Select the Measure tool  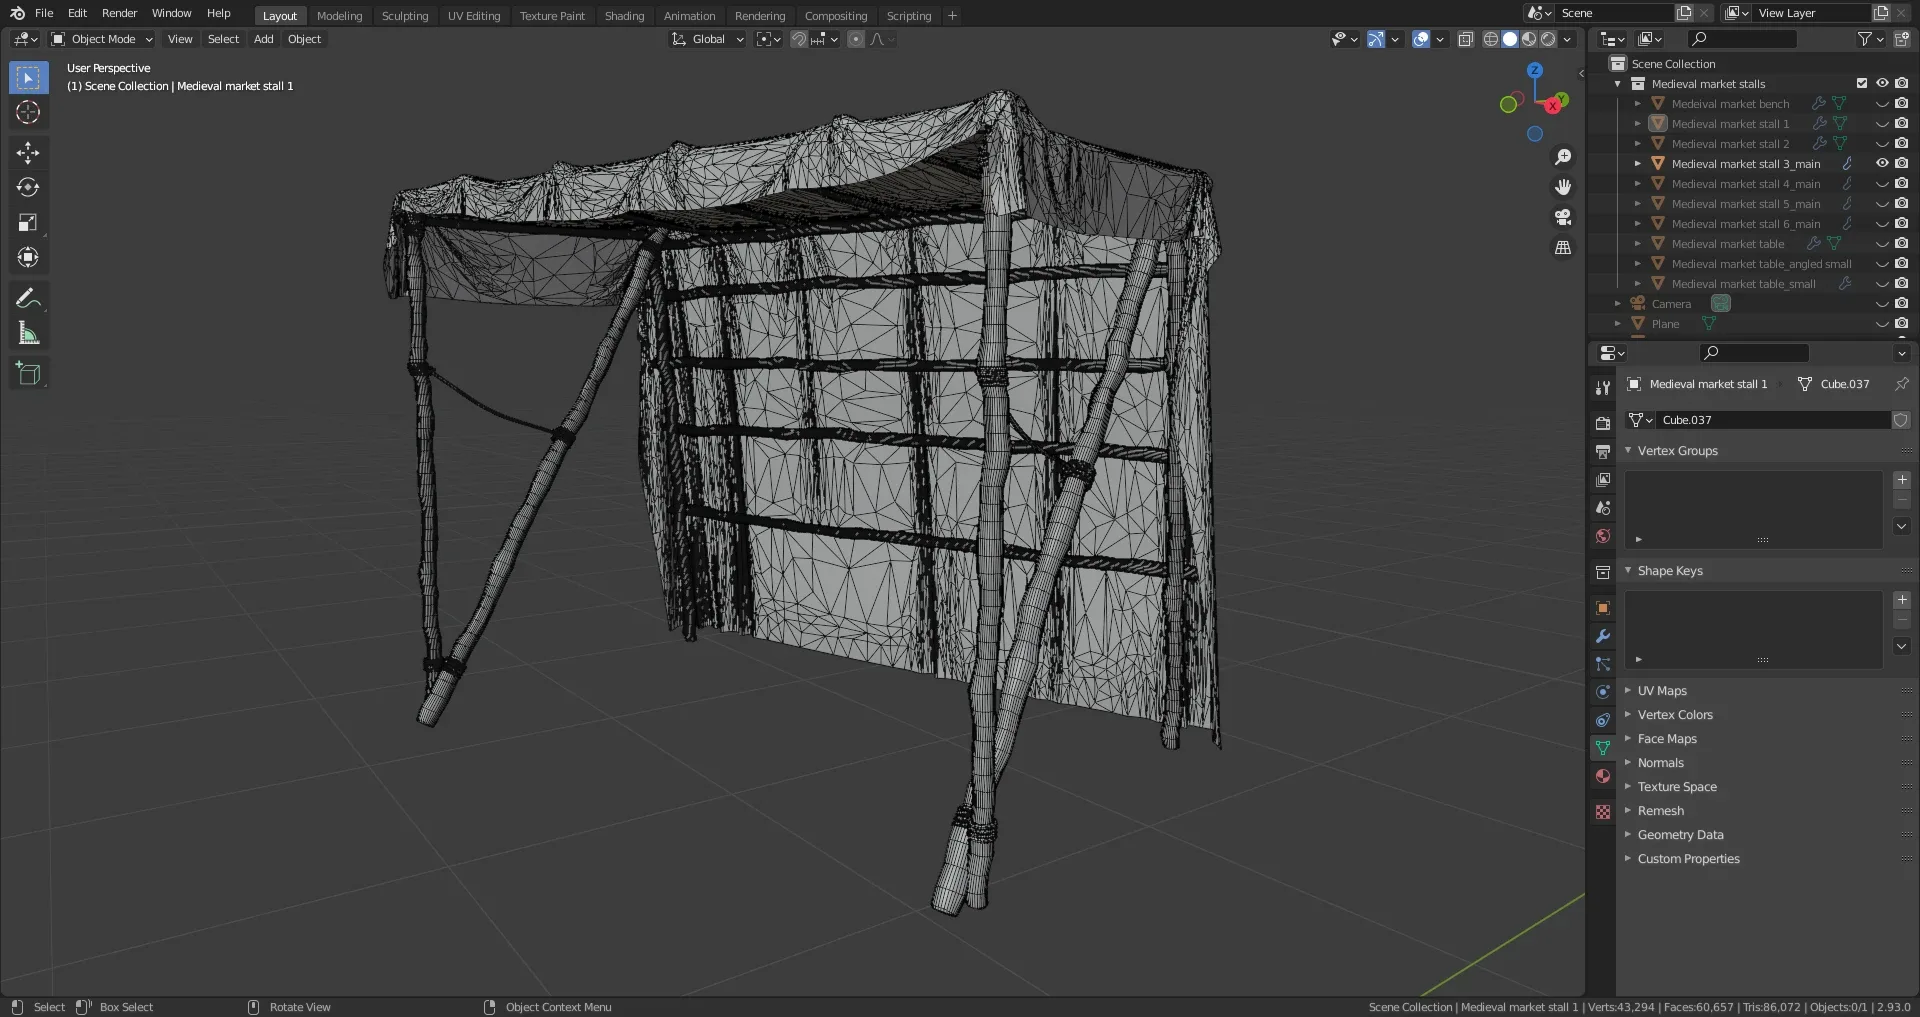coord(28,333)
